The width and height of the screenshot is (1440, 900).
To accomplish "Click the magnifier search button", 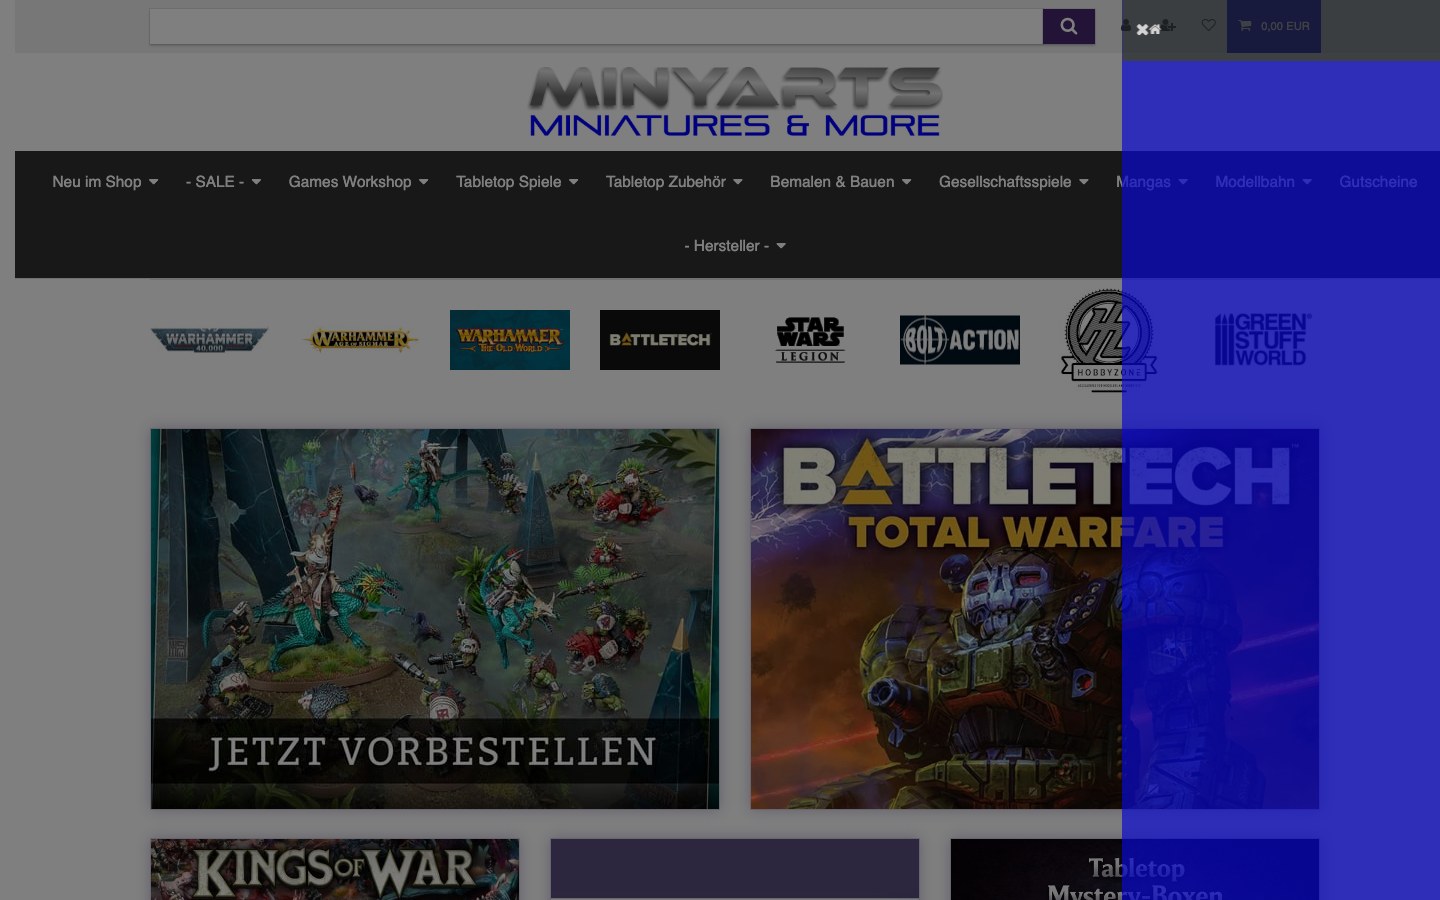I will tap(1068, 26).
